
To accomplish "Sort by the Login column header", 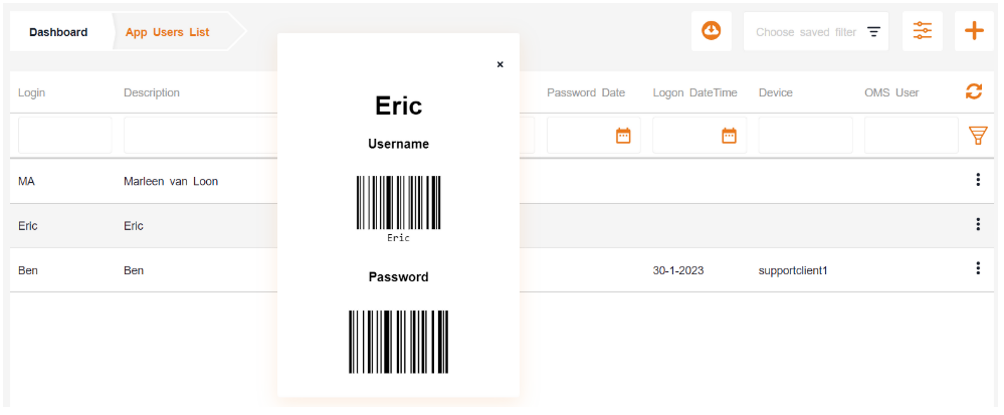I will point(32,93).
